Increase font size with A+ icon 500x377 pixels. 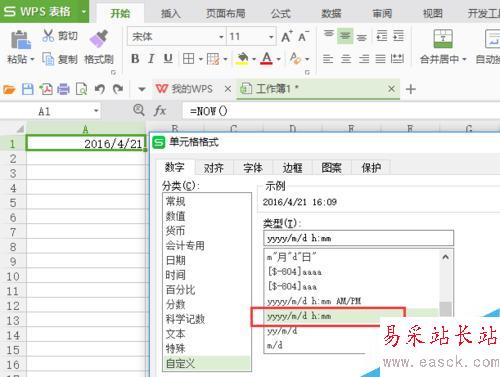pyautogui.click(x=287, y=36)
